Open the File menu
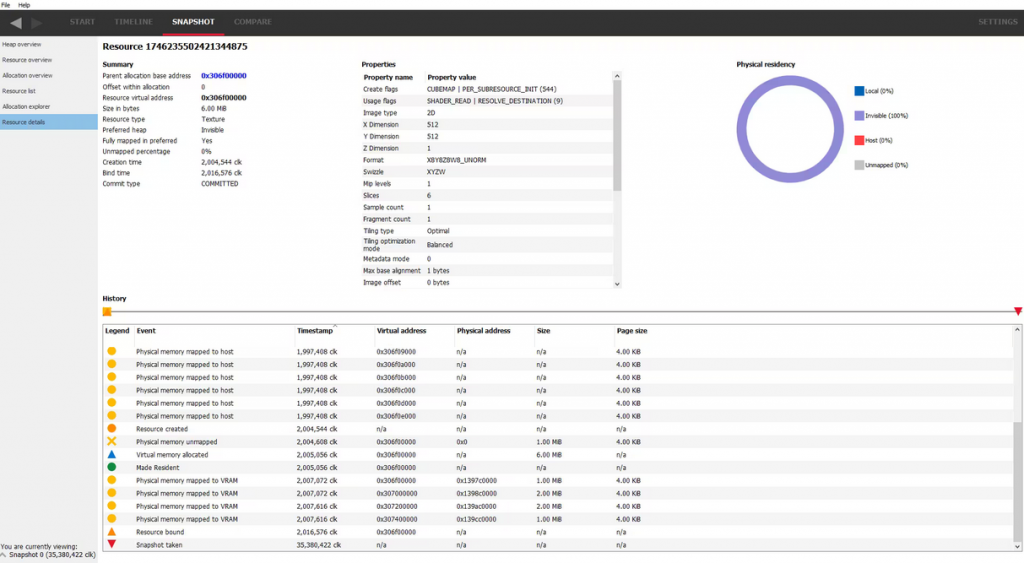The width and height of the screenshot is (1024, 563). click(6, 5)
